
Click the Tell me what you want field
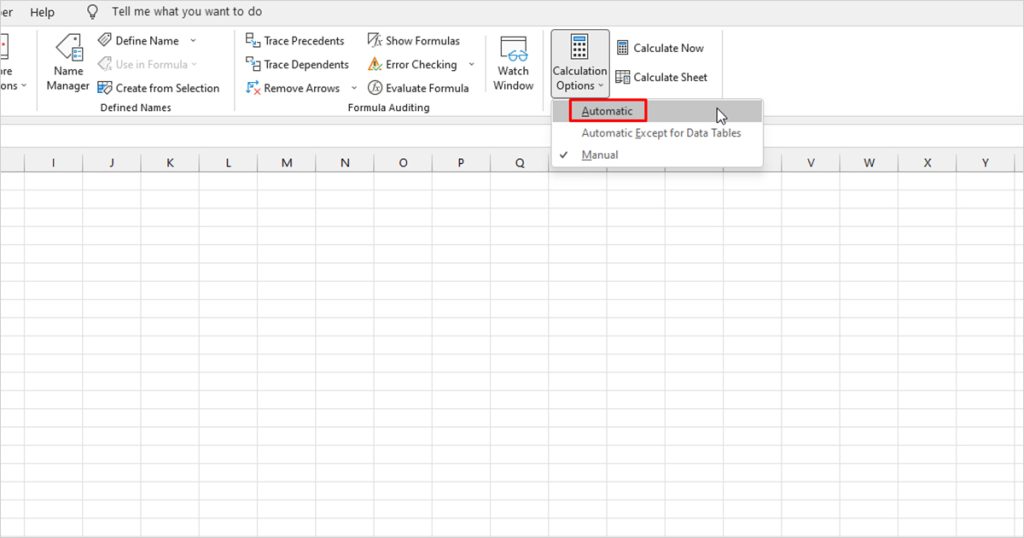pyautogui.click(x=187, y=12)
